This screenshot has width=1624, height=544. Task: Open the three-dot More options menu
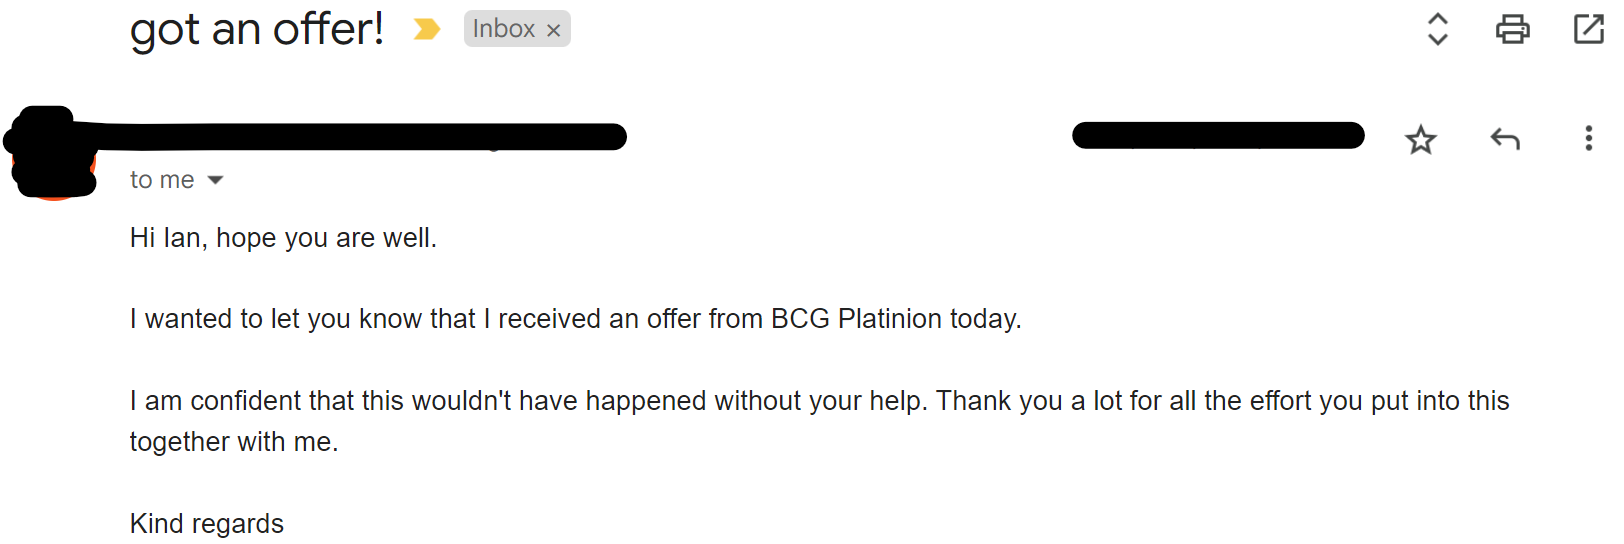click(1588, 138)
